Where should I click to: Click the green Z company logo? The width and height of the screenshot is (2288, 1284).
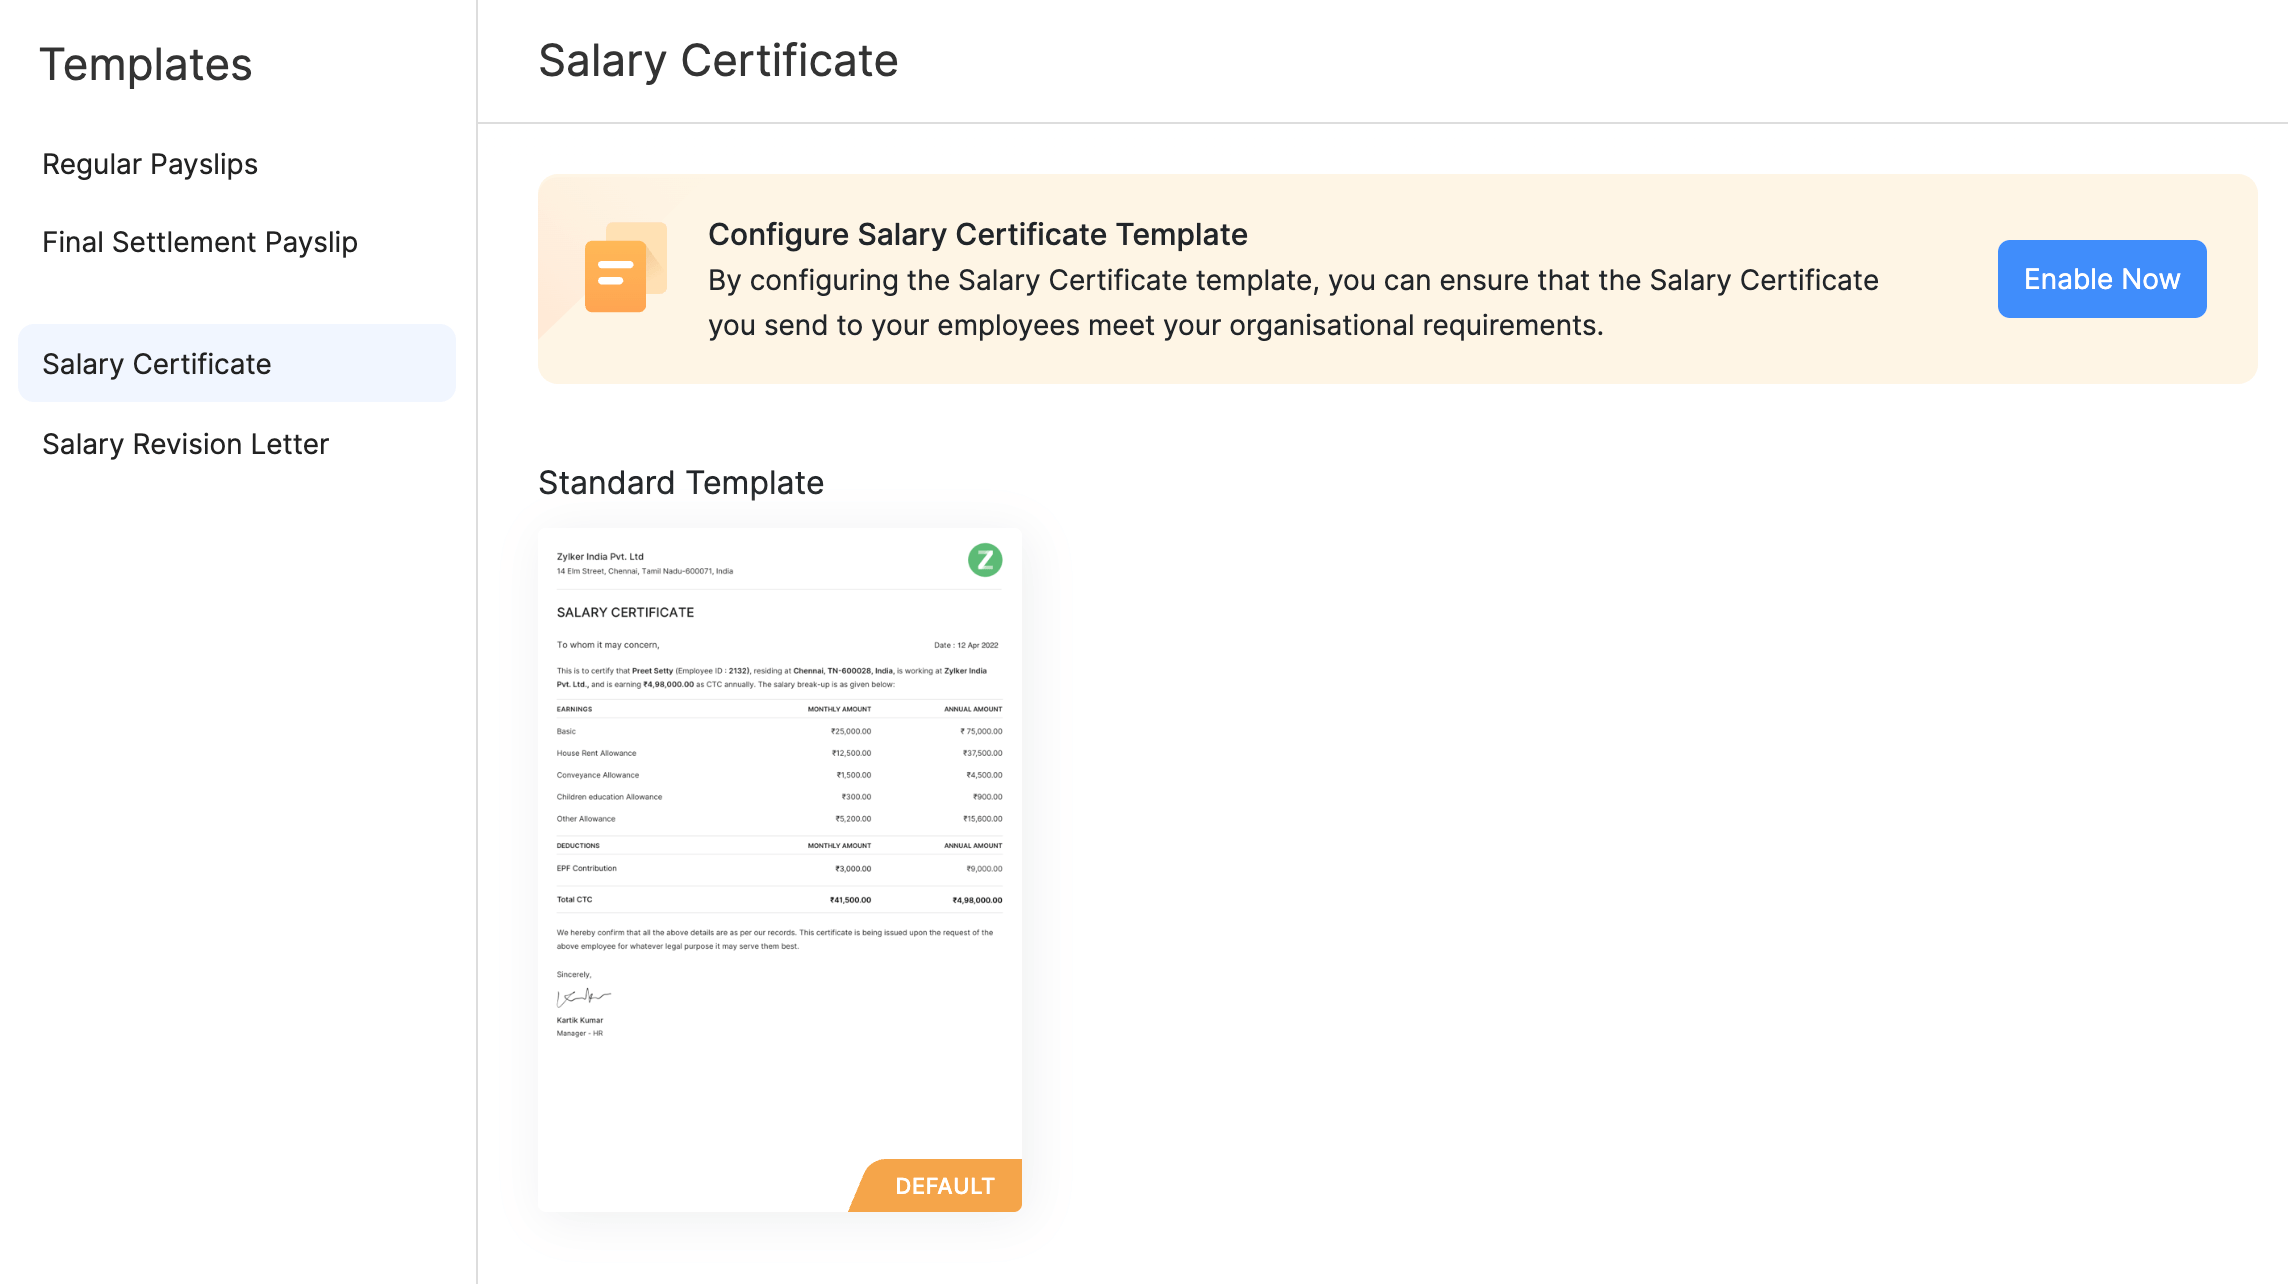[x=985, y=560]
